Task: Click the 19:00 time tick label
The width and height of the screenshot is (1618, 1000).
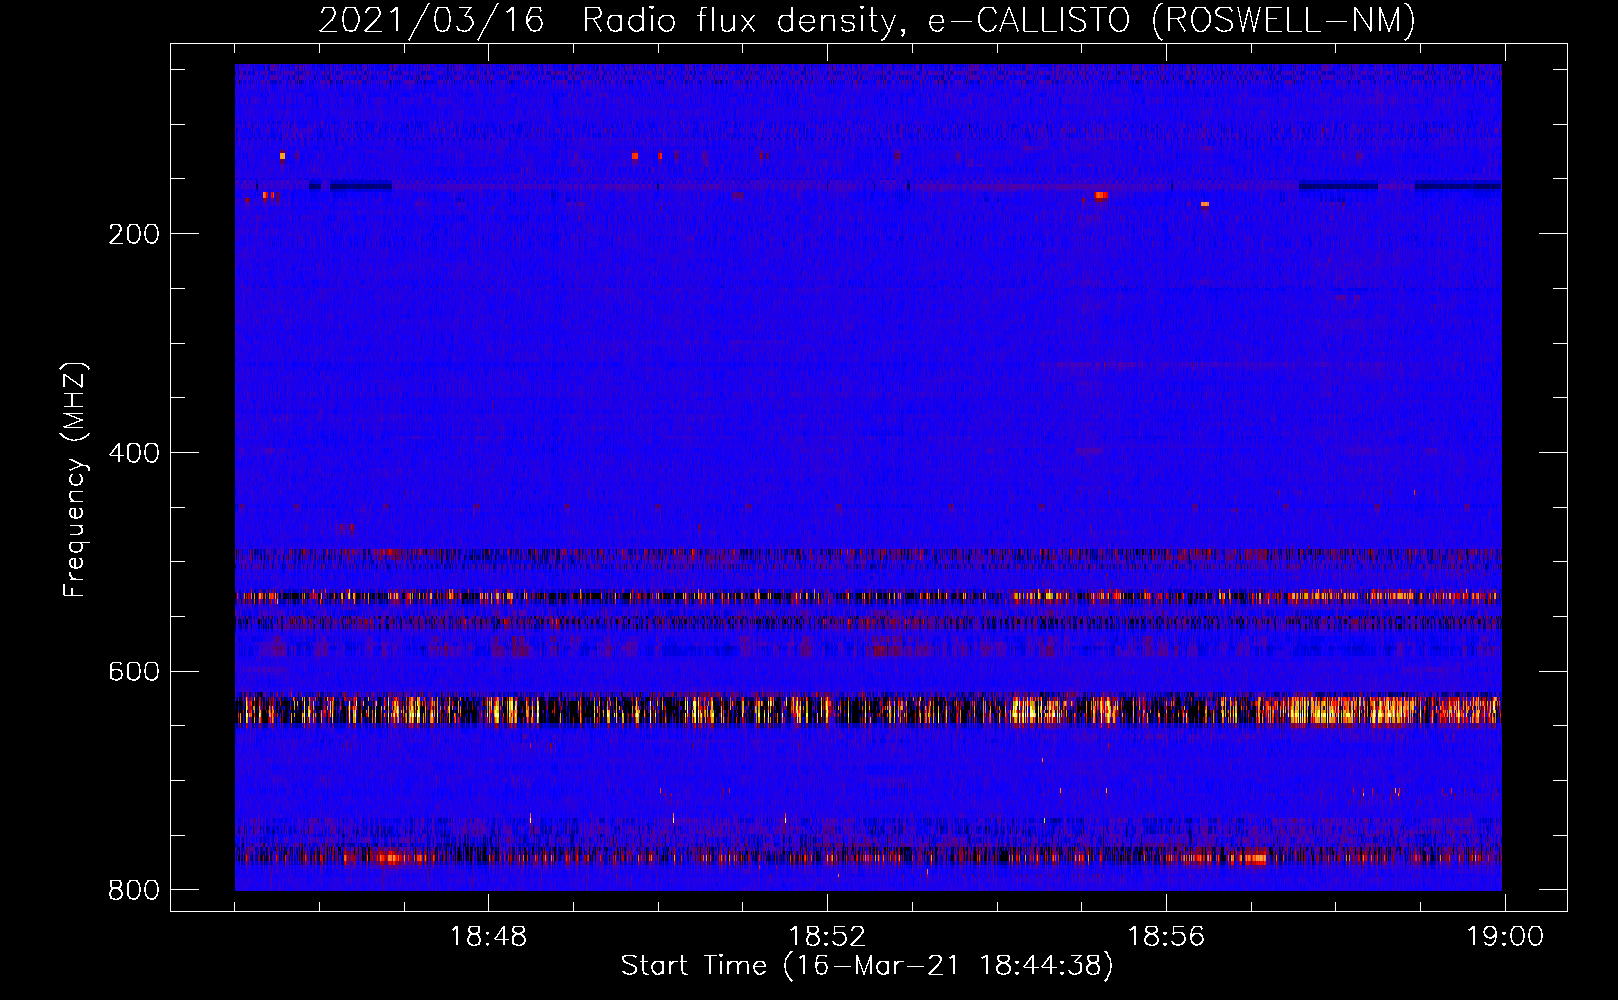Action: [x=1505, y=937]
